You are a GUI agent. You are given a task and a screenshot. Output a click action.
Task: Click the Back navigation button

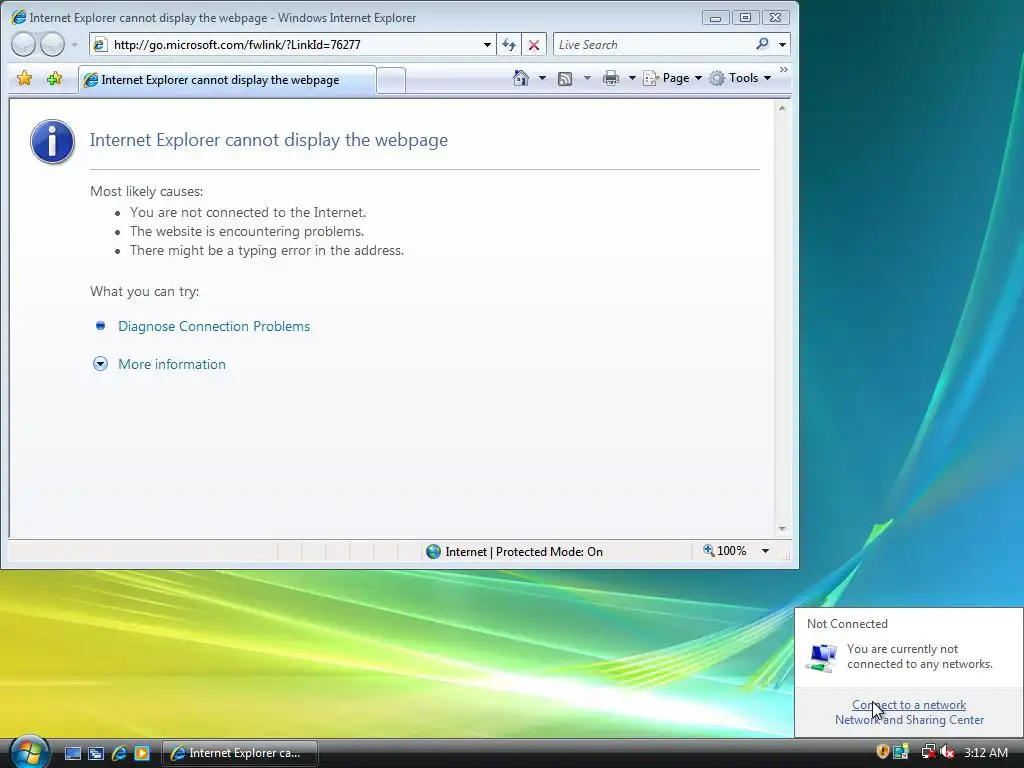[24, 44]
